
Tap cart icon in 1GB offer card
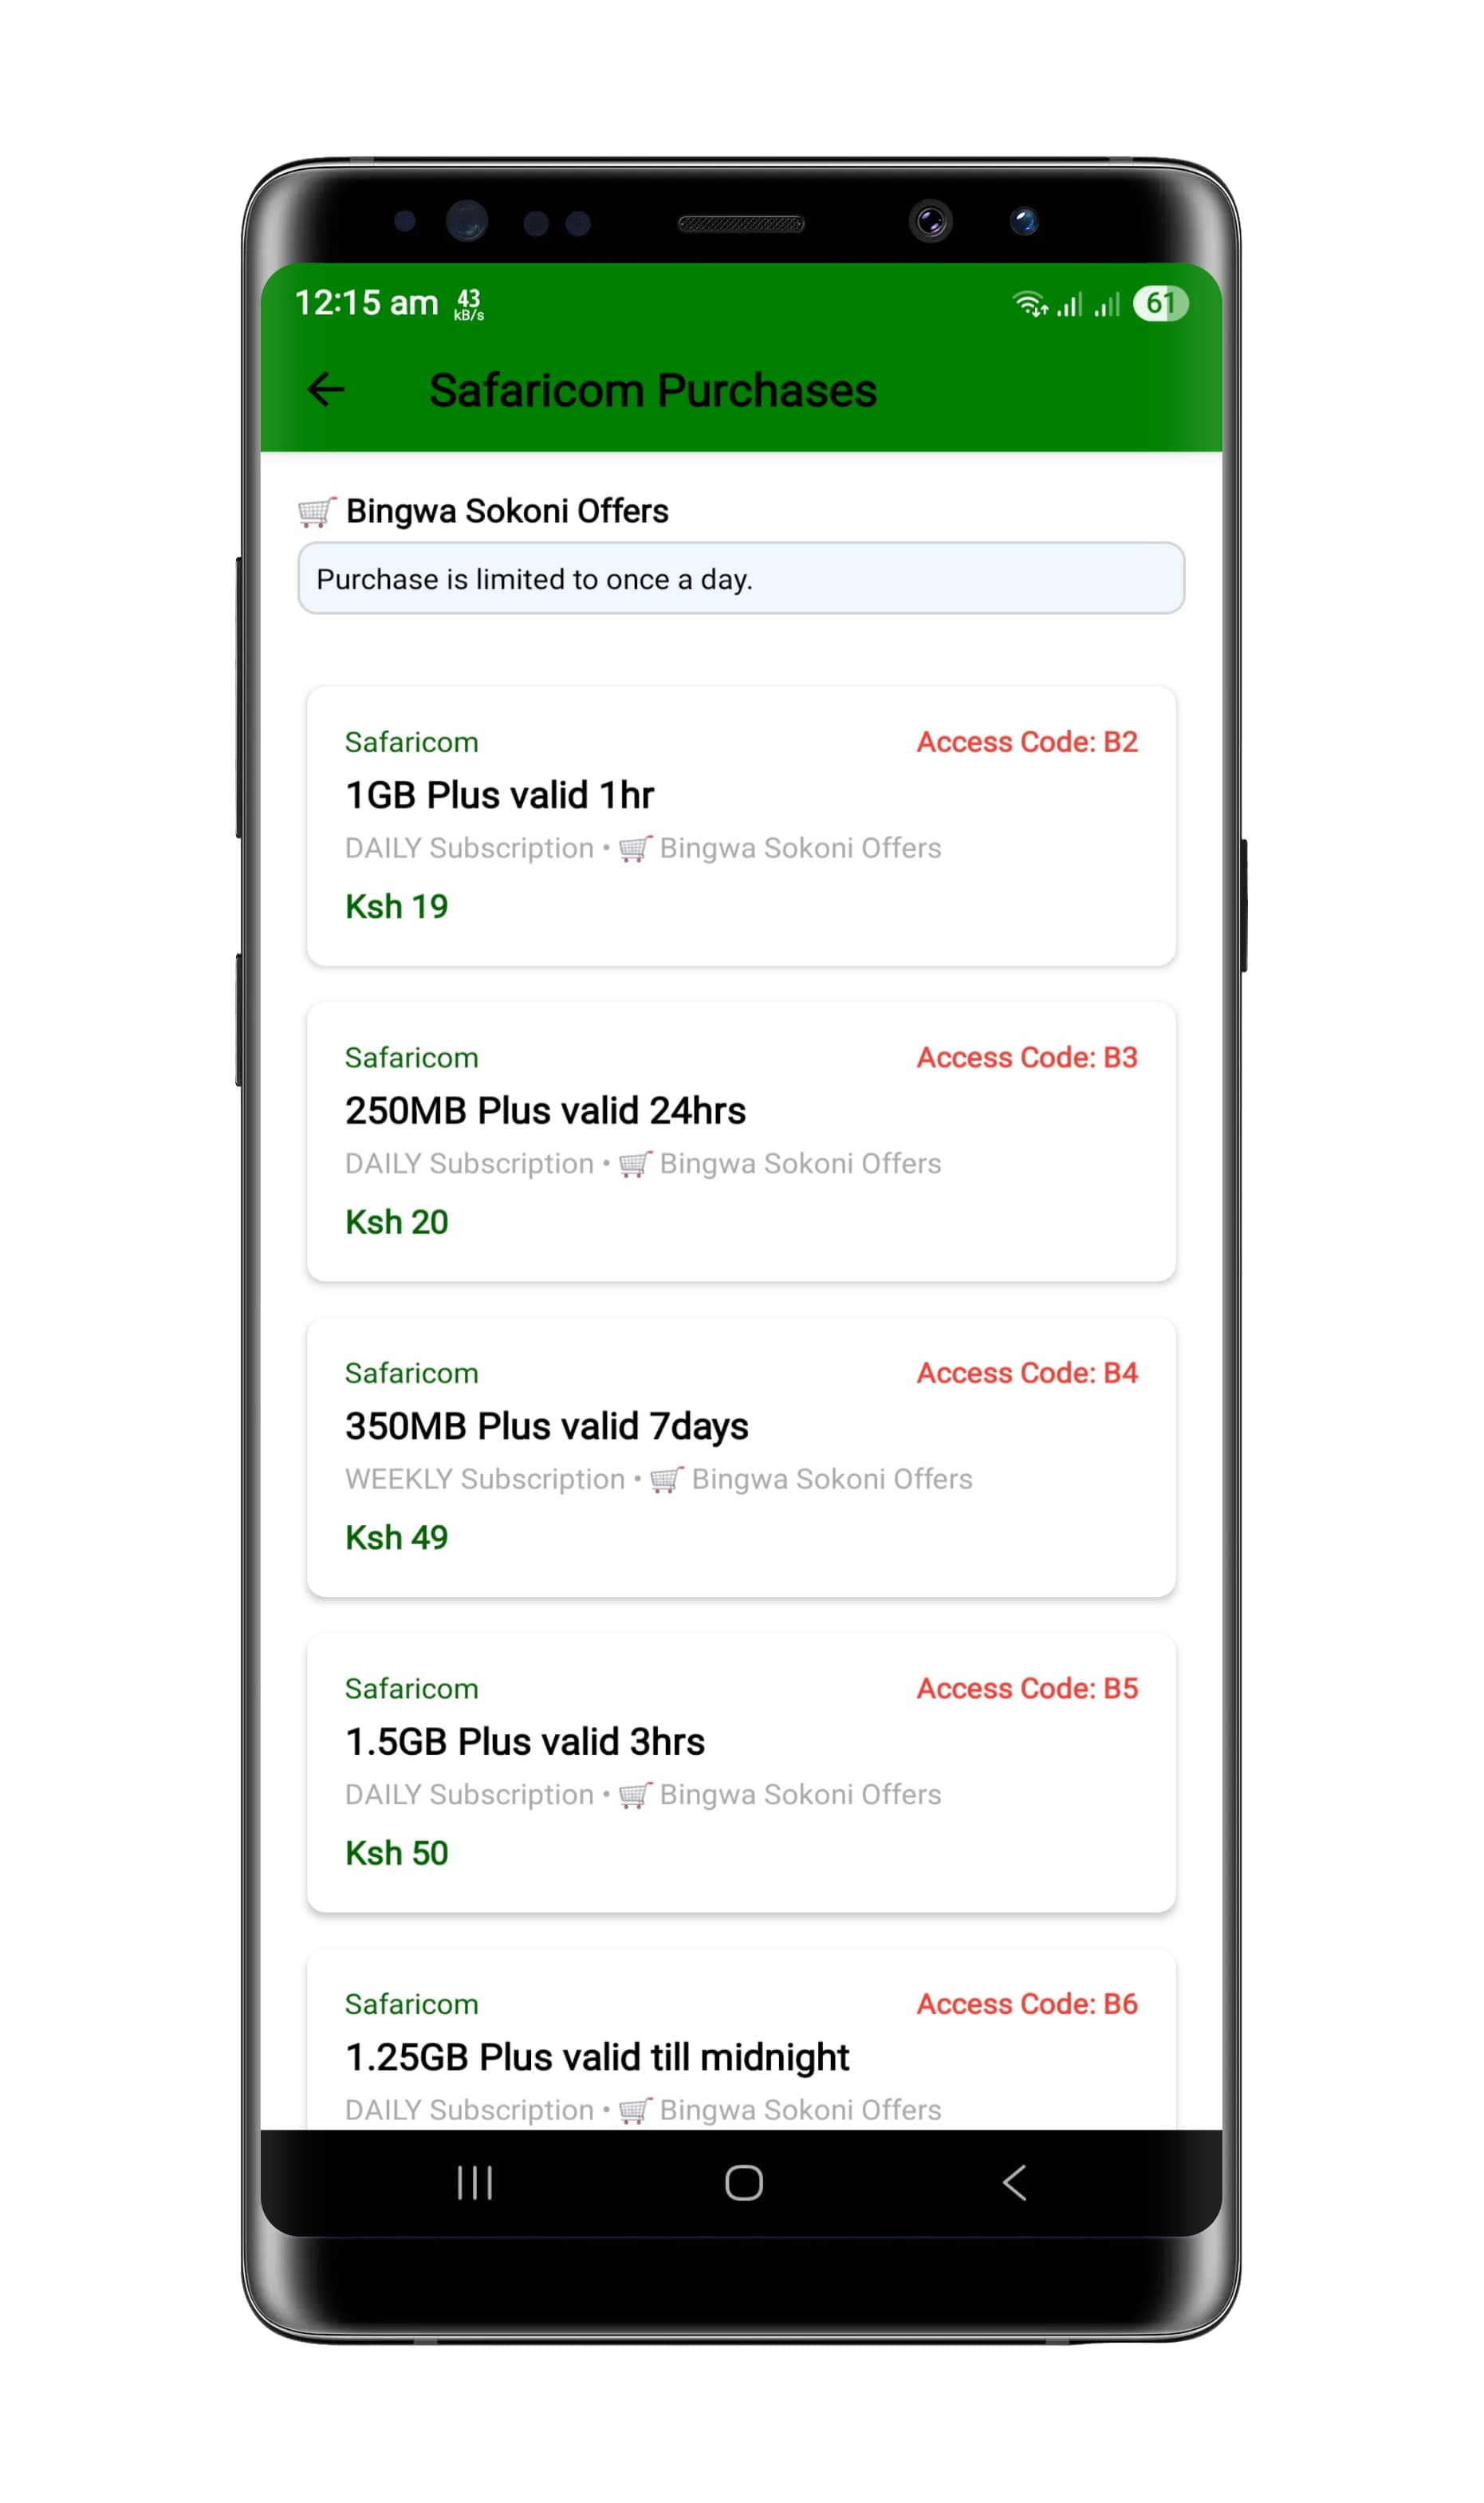[x=635, y=849]
